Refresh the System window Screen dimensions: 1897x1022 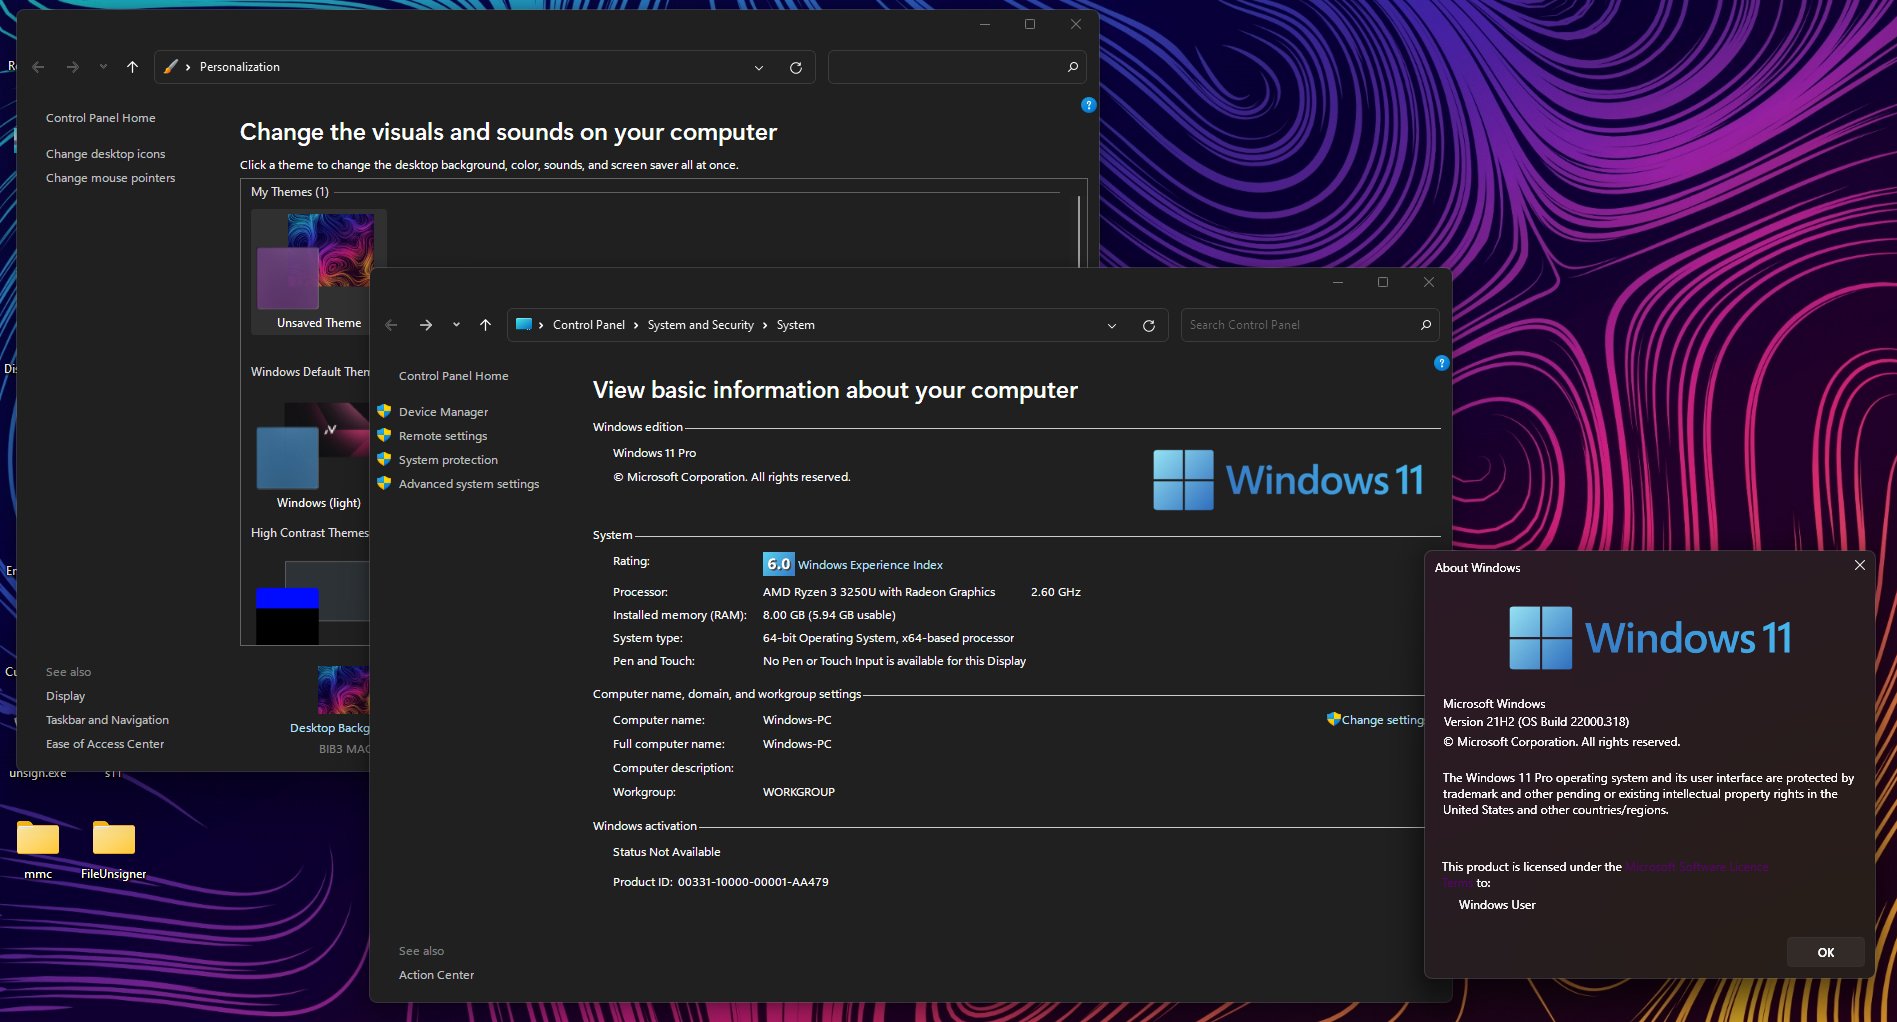click(1149, 326)
